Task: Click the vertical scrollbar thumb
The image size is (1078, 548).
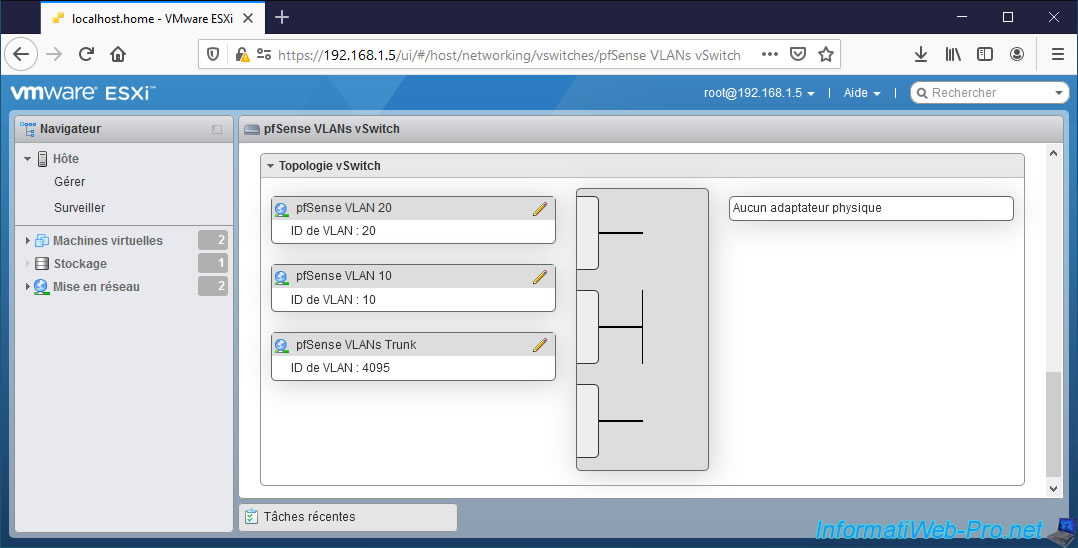Action: (1053, 424)
